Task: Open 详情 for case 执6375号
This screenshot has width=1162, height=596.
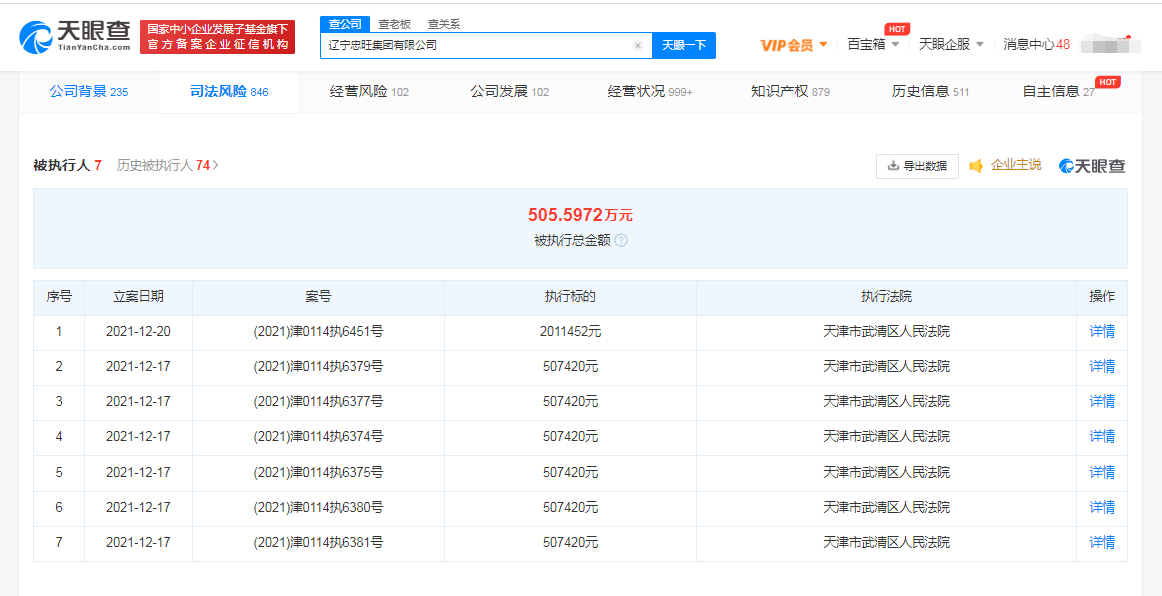Action: 1102,471
